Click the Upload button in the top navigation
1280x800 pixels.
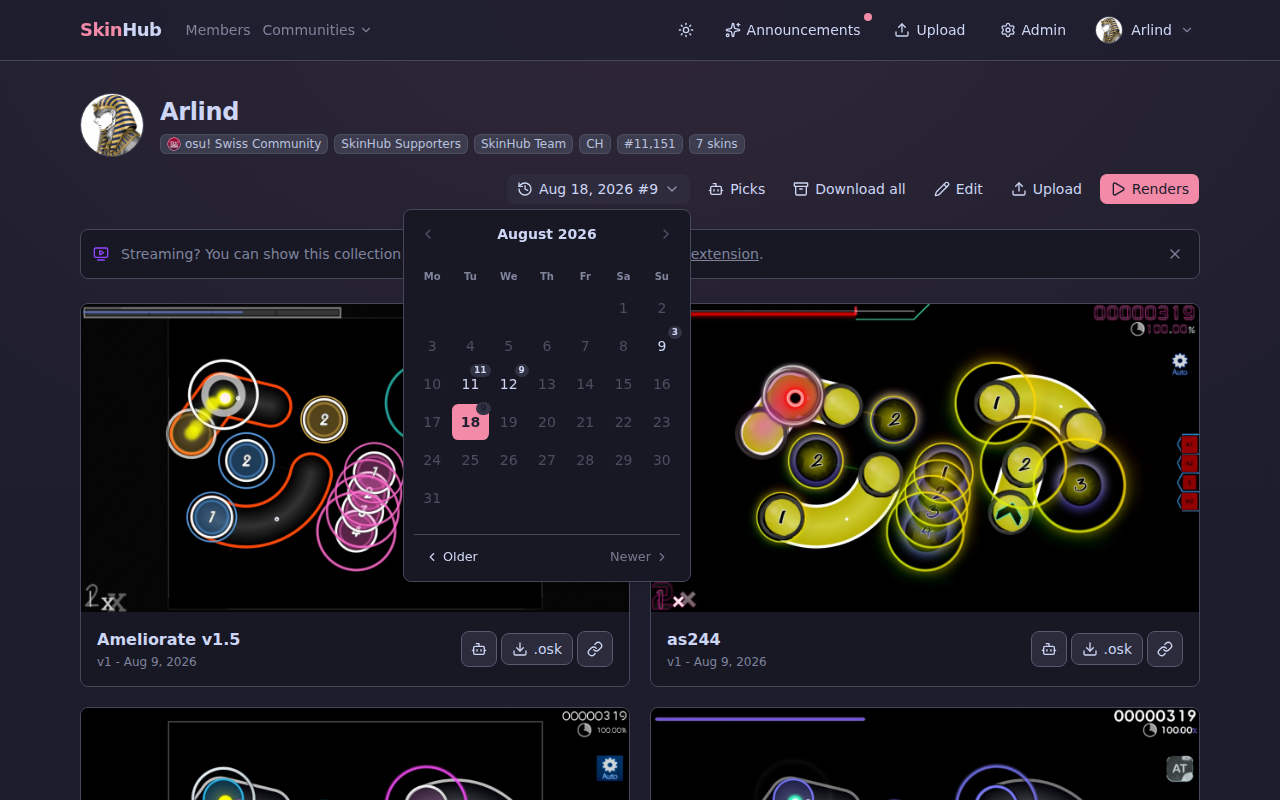tap(930, 30)
